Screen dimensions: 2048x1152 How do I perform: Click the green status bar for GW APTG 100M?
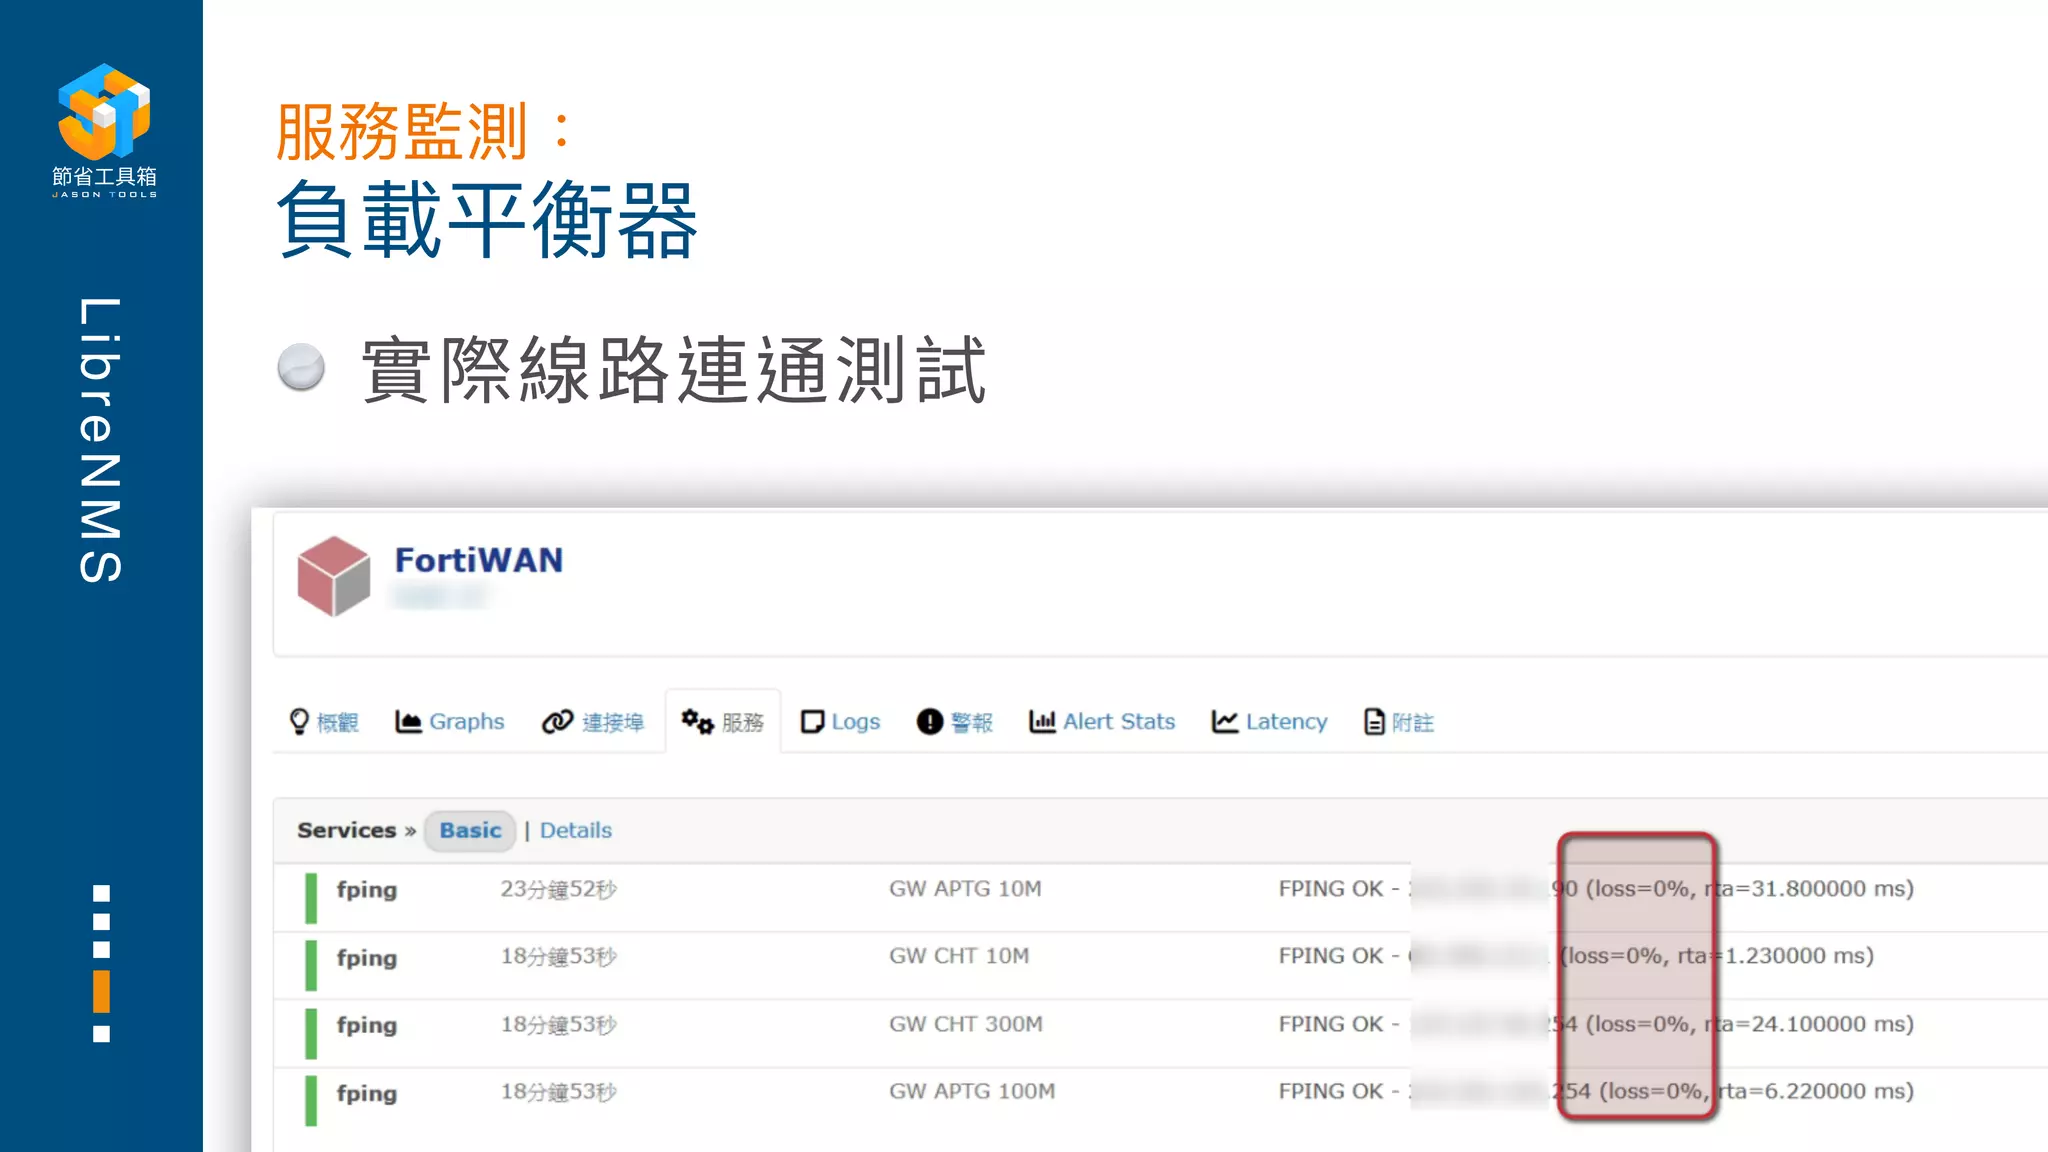coord(311,1100)
